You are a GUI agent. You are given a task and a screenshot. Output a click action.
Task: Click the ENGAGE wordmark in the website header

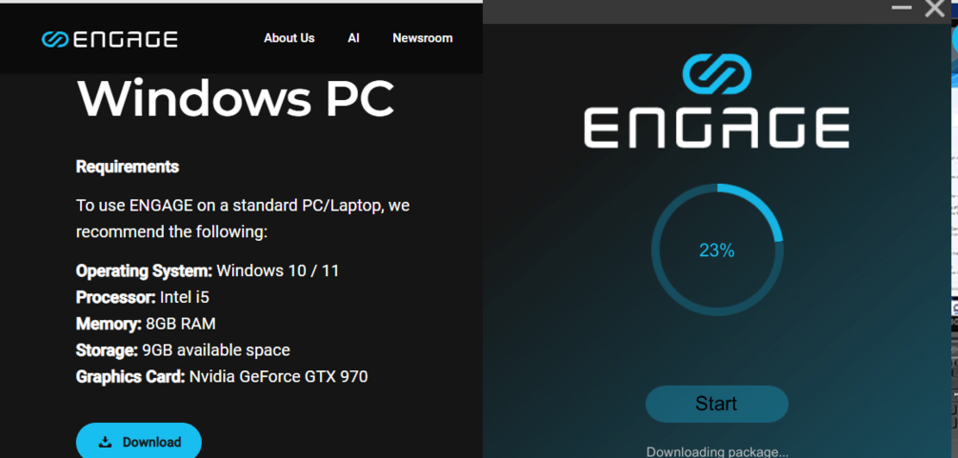(x=124, y=39)
